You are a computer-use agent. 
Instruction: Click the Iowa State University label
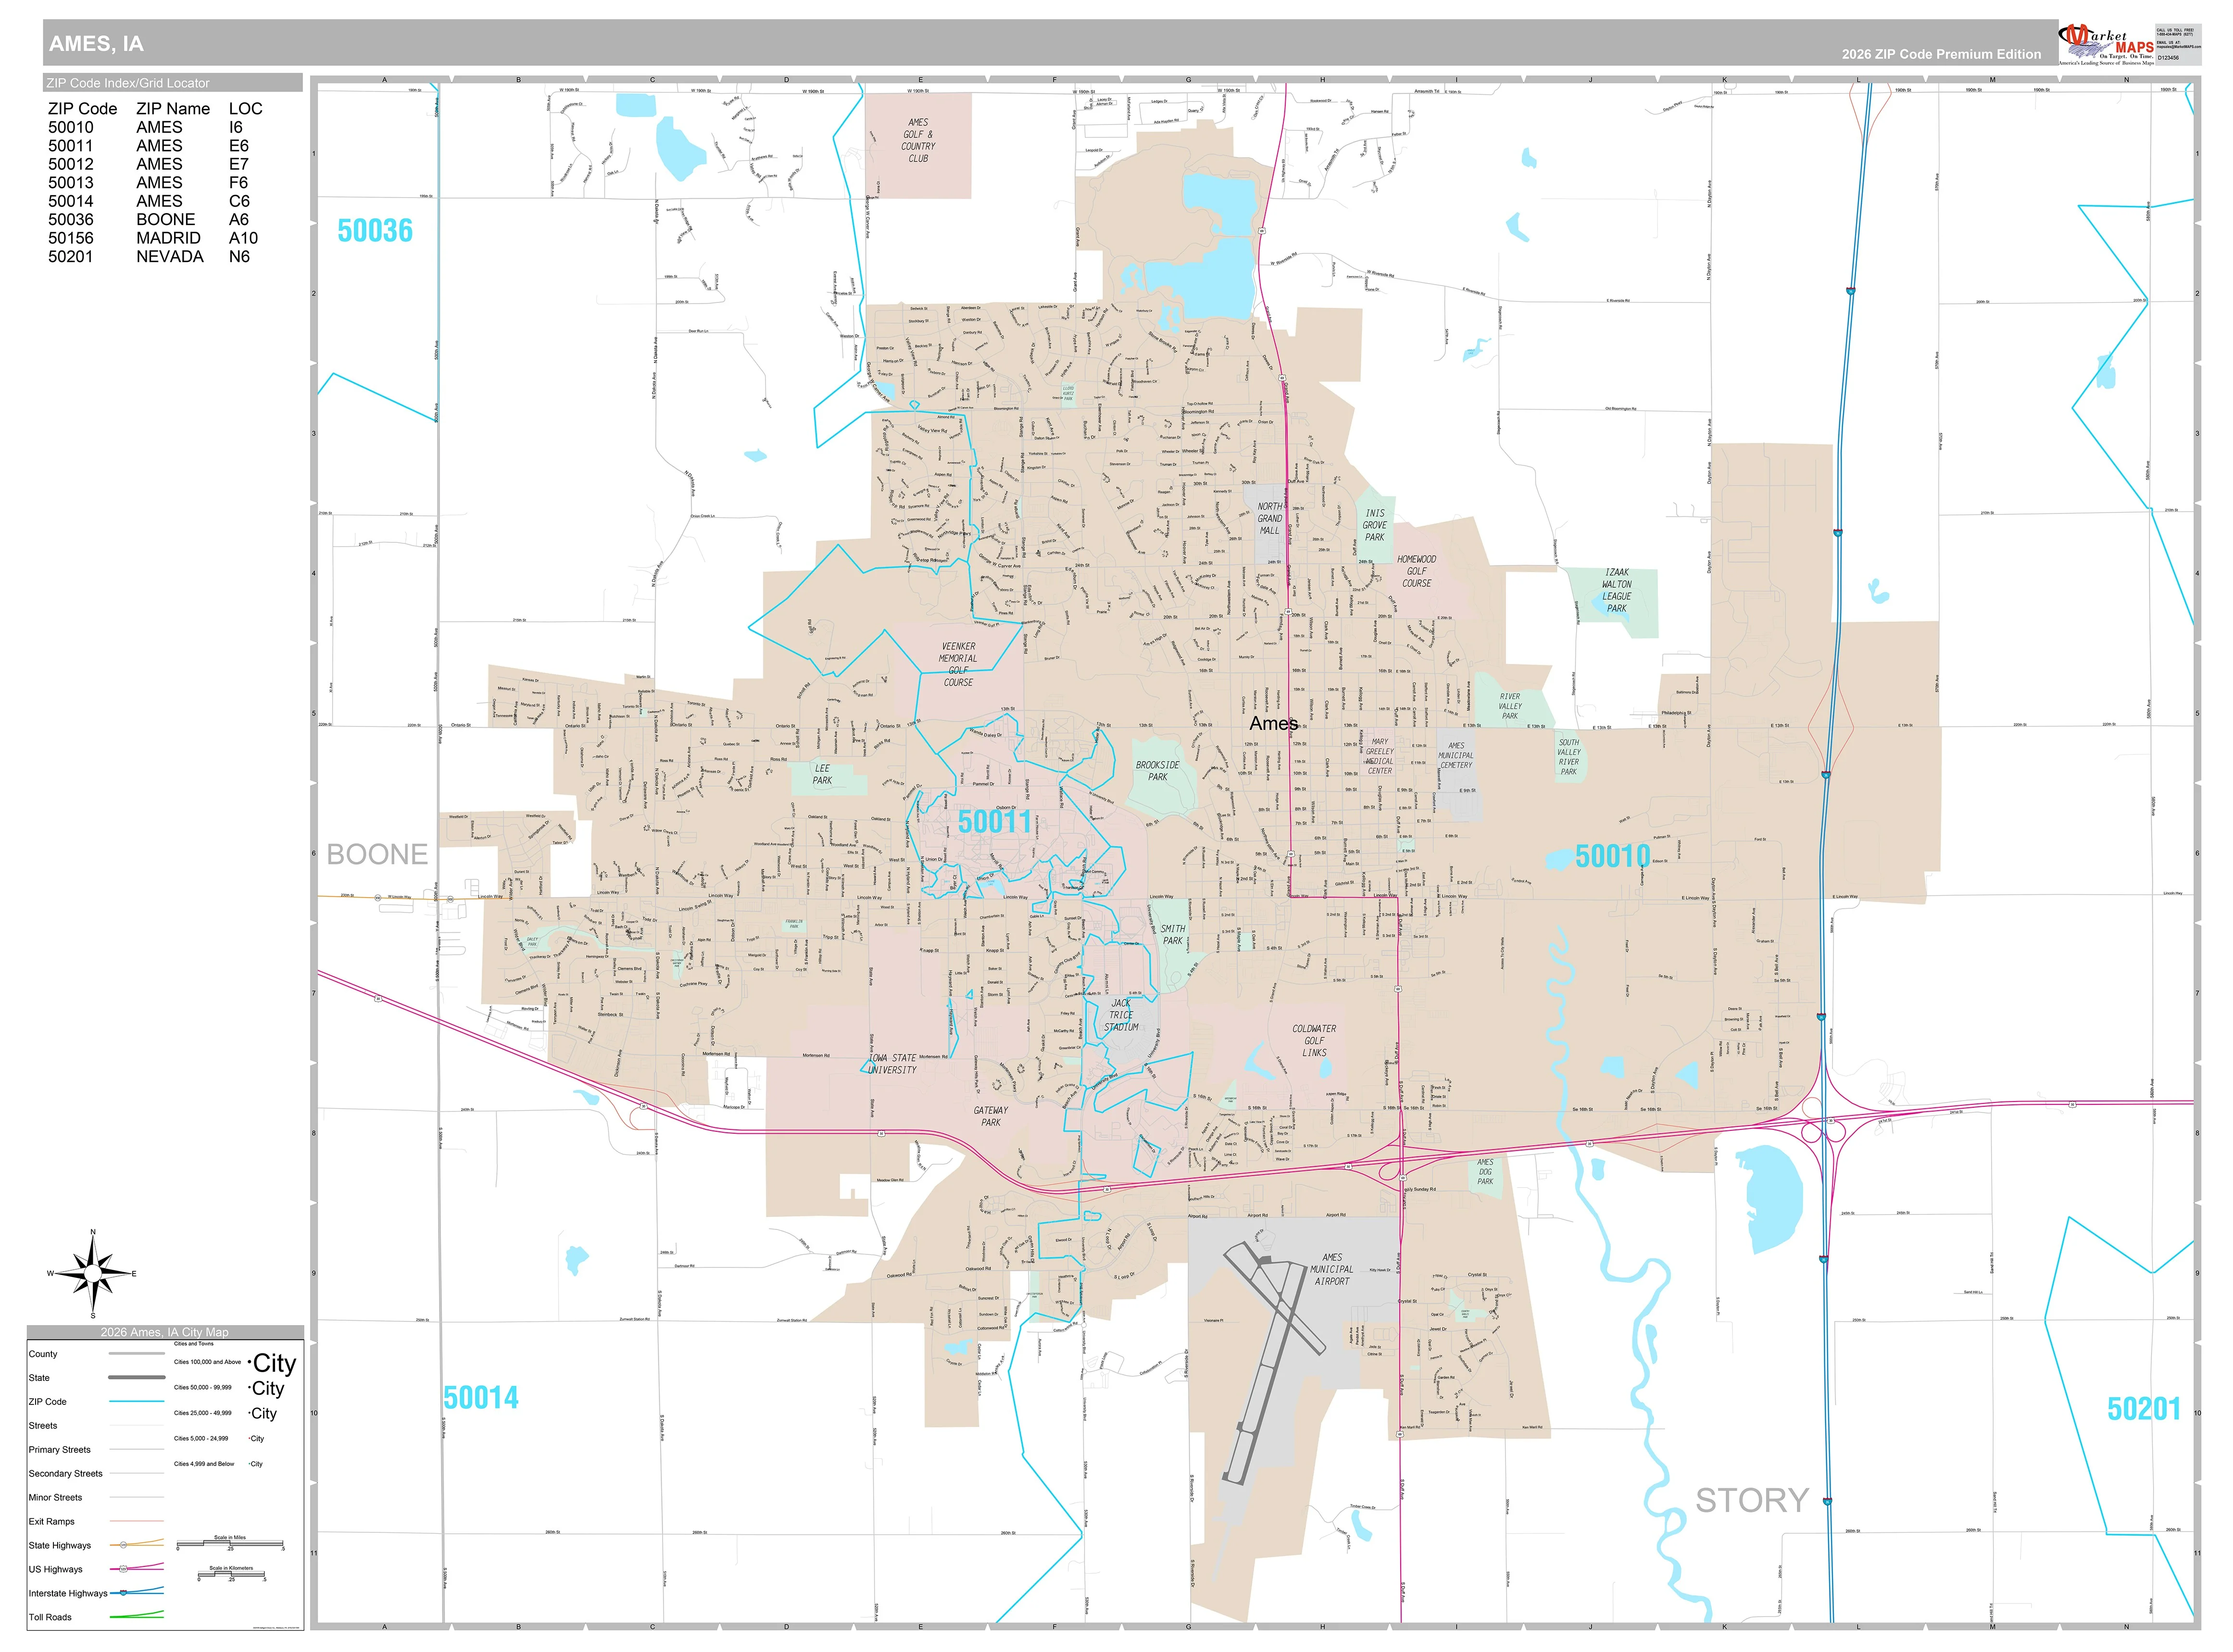pyautogui.click(x=892, y=1064)
